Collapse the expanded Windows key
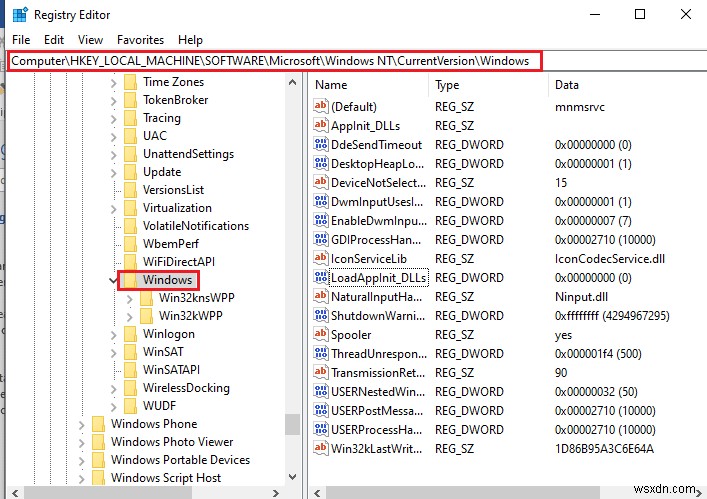The width and height of the screenshot is (707, 499). click(x=113, y=280)
